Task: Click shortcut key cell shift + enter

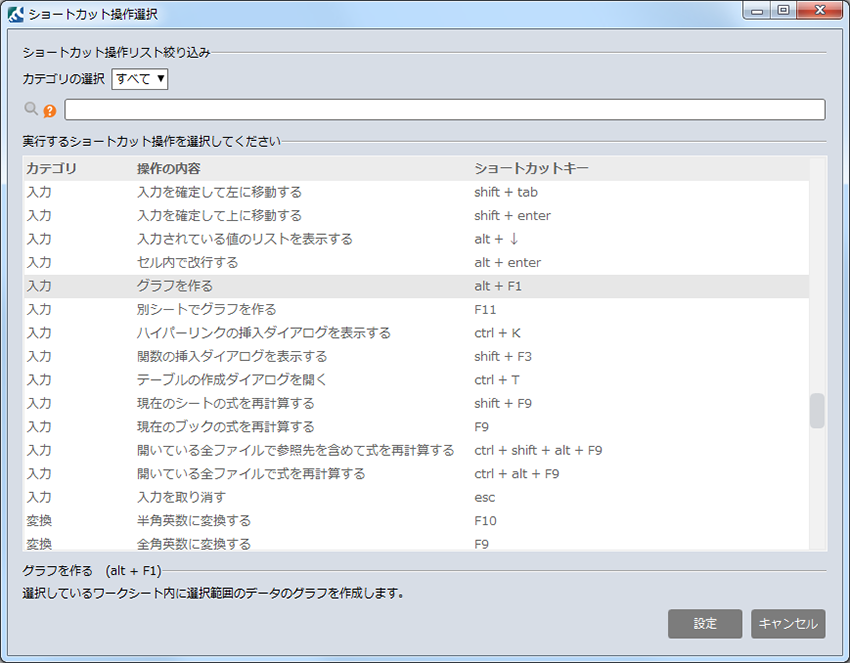Action: [x=512, y=215]
